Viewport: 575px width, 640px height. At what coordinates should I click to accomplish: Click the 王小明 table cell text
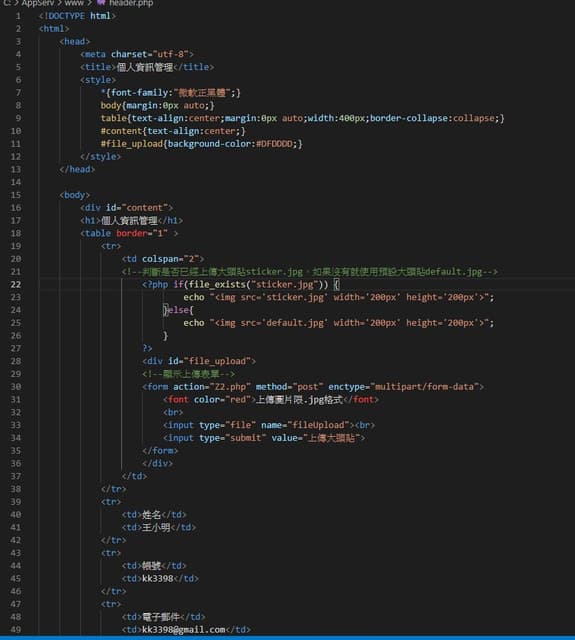(156, 527)
